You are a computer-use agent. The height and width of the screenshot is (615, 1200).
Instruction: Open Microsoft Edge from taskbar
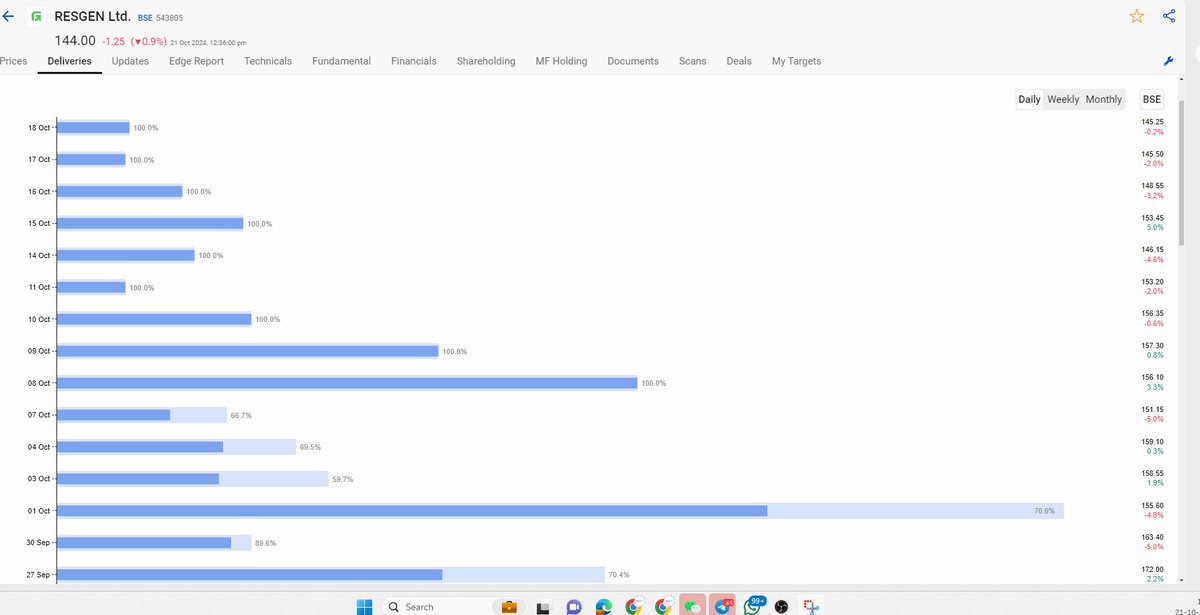(x=603, y=606)
